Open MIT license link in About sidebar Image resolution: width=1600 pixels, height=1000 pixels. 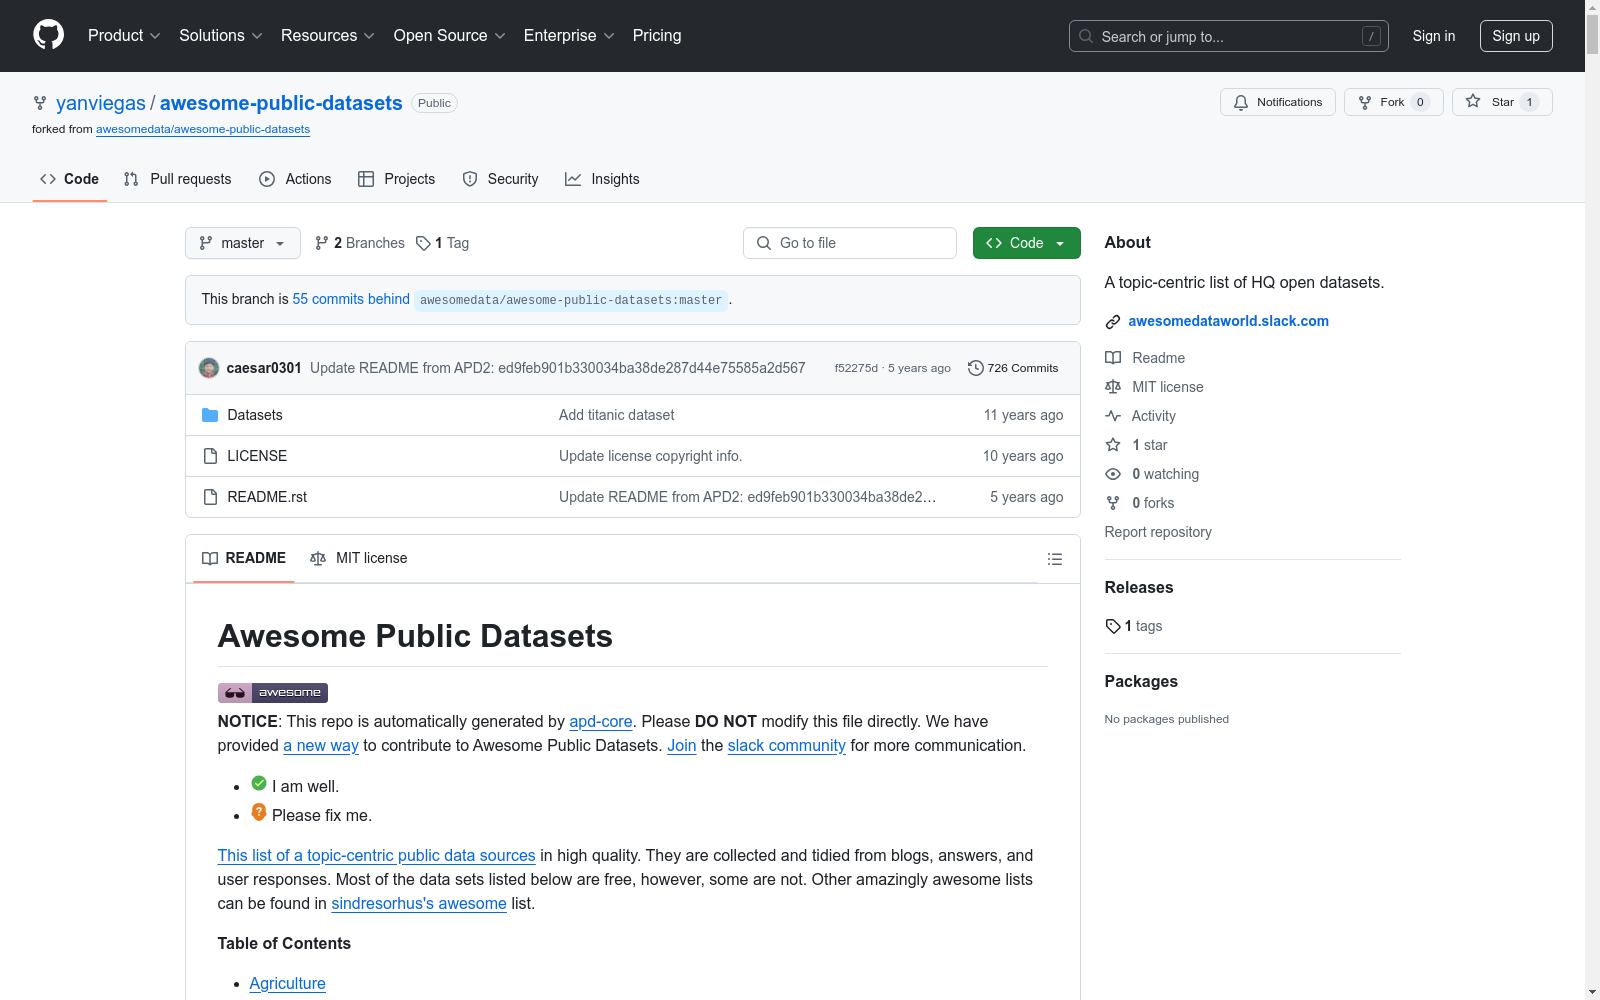1167,387
